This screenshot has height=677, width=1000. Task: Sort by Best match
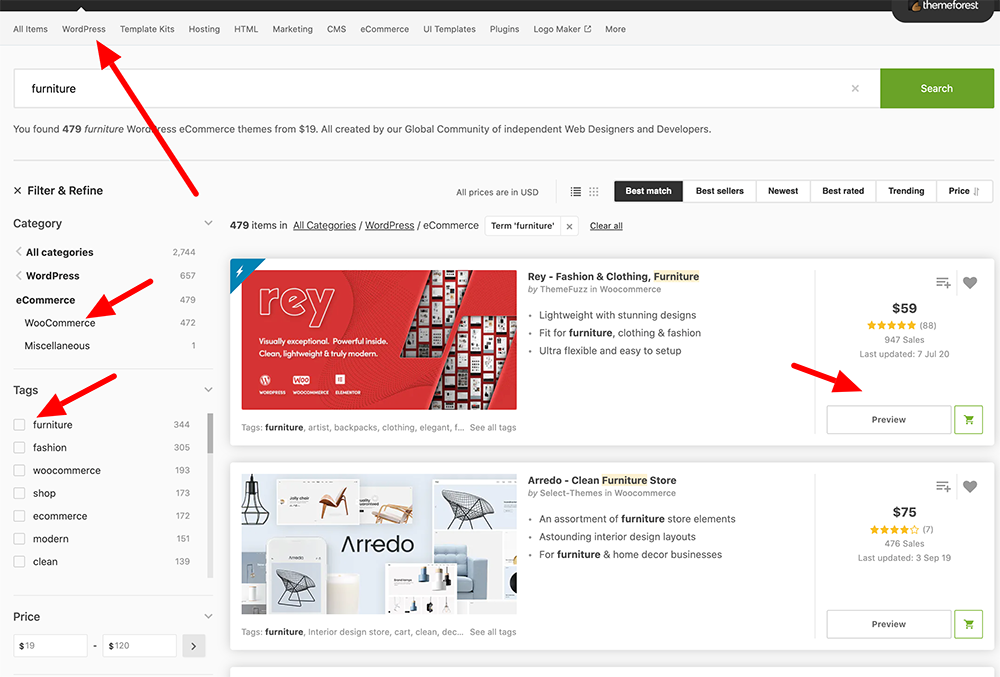pos(648,191)
